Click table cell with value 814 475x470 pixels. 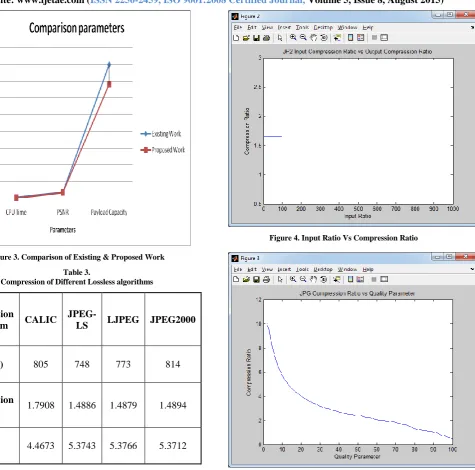pyautogui.click(x=173, y=364)
